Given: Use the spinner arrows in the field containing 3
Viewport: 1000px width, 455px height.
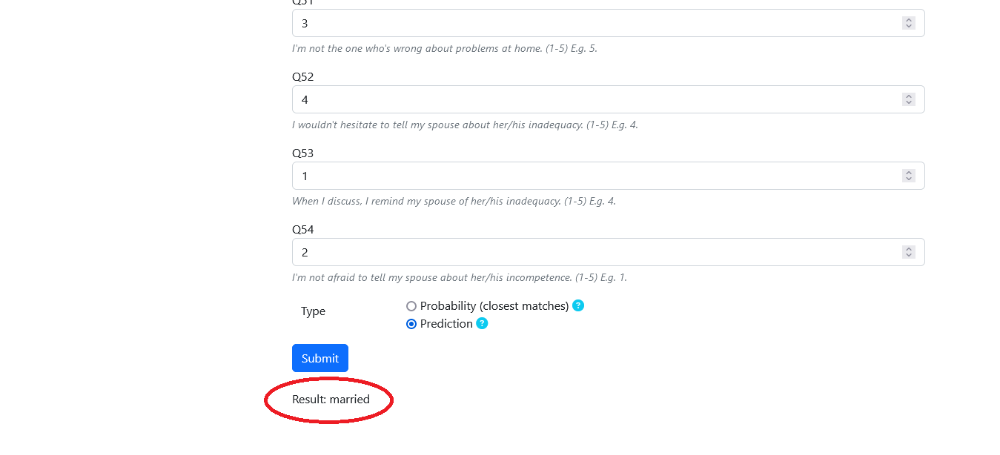Looking at the screenshot, I should [x=908, y=23].
